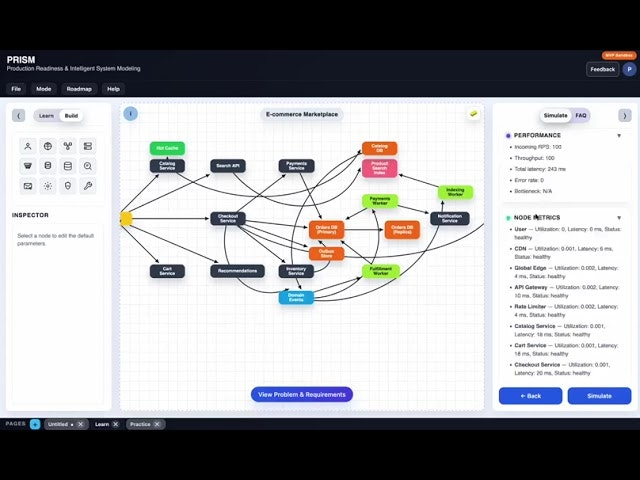640x480 pixels.
Task: Collapse the Performance section
Action: [618, 135]
